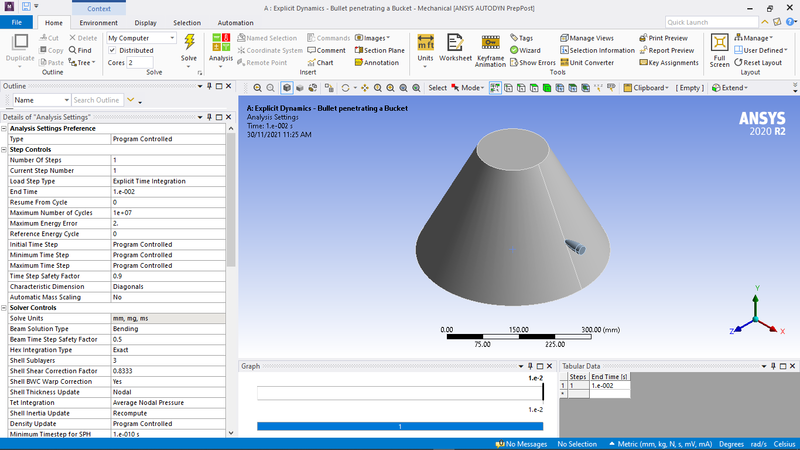Click the Pan arrows icon in viewport toolbar
The width and height of the screenshot is (800, 450).
(x=365, y=88)
